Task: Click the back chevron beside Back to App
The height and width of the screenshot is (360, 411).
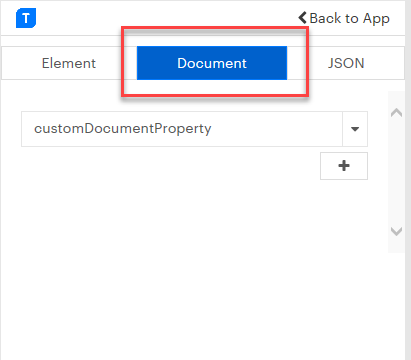Action: coord(302,18)
